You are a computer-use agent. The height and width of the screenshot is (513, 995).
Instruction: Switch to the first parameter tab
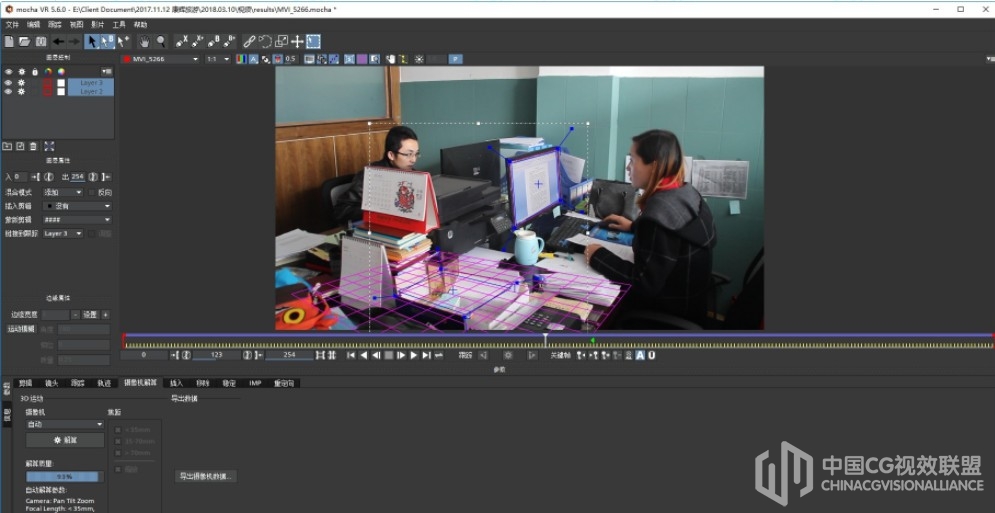pyautogui.click(x=25, y=383)
